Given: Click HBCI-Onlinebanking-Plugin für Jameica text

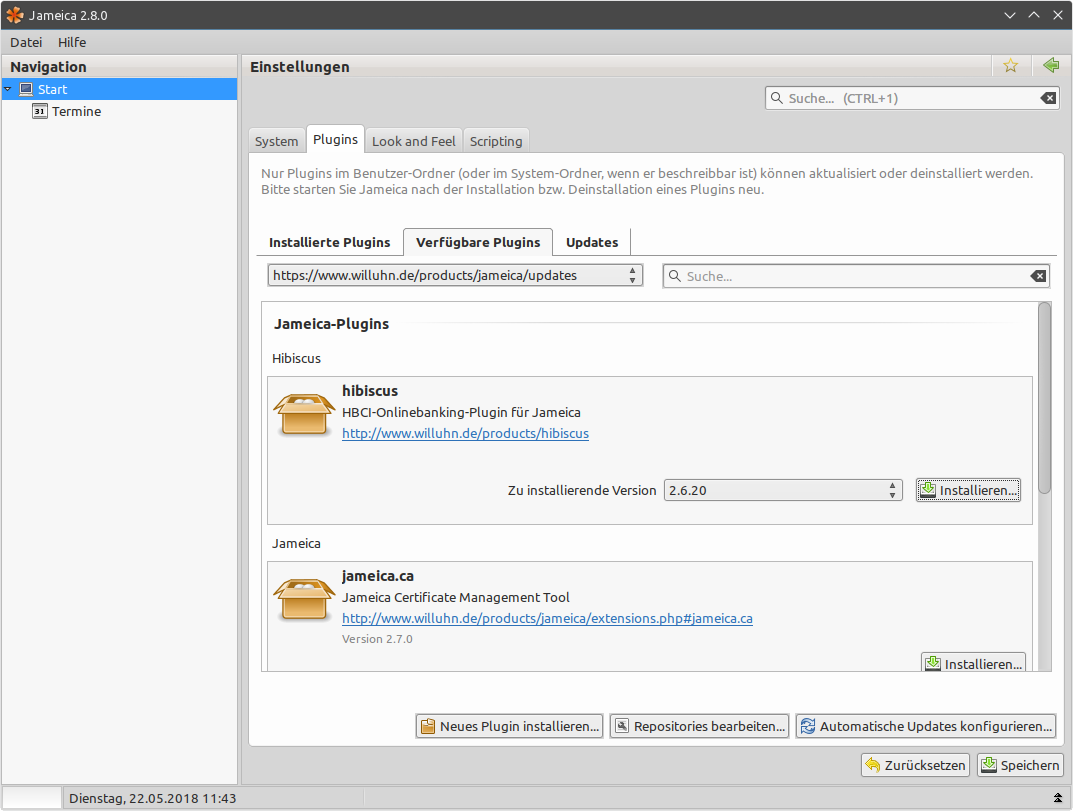Looking at the screenshot, I should tap(461, 412).
